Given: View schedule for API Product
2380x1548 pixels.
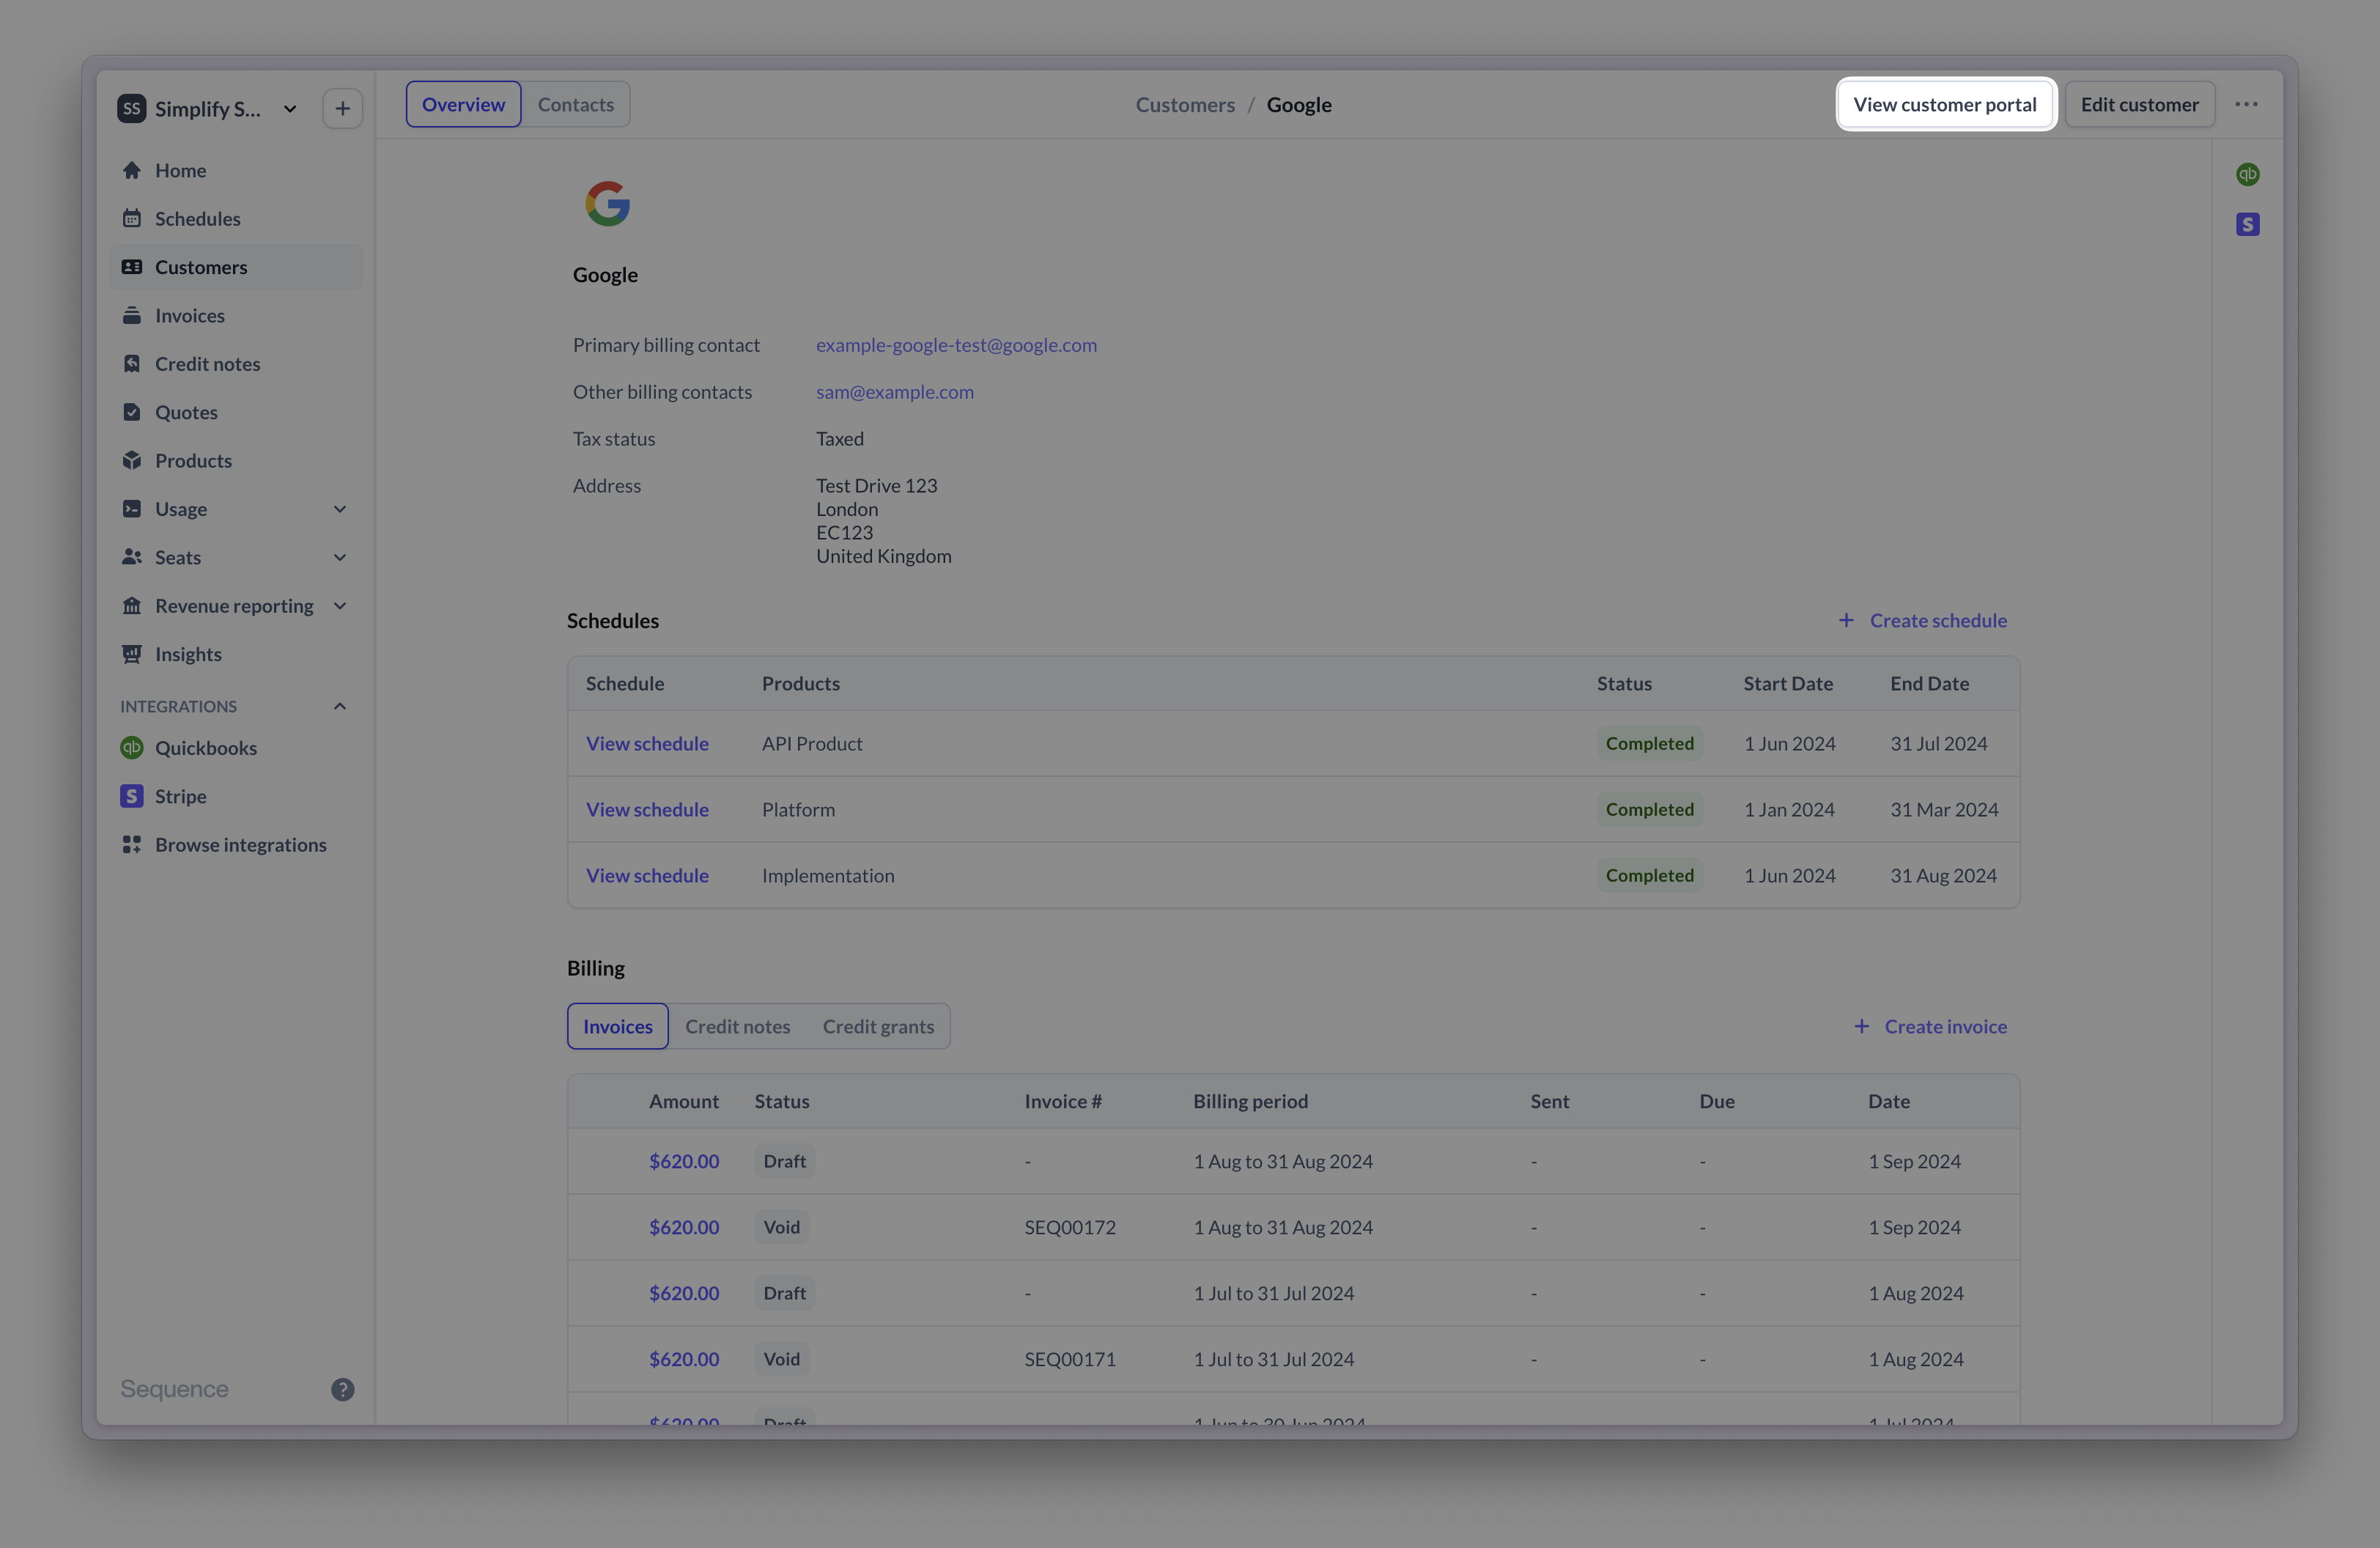Looking at the screenshot, I should (x=647, y=743).
